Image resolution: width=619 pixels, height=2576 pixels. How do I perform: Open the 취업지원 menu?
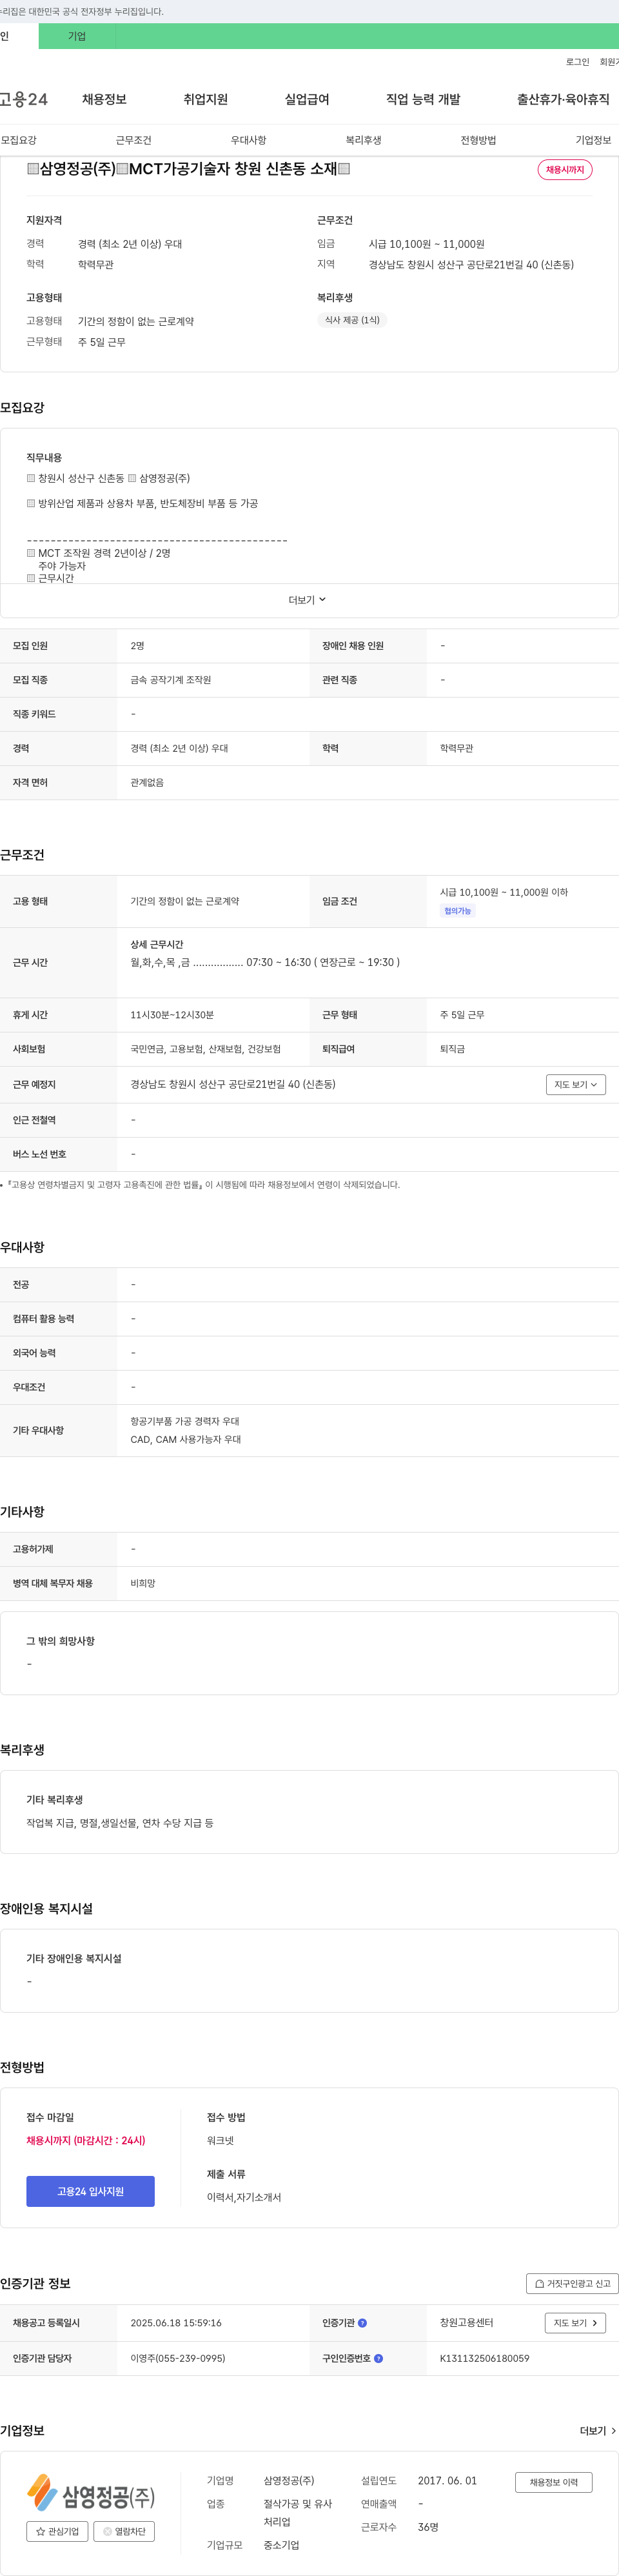pos(206,99)
